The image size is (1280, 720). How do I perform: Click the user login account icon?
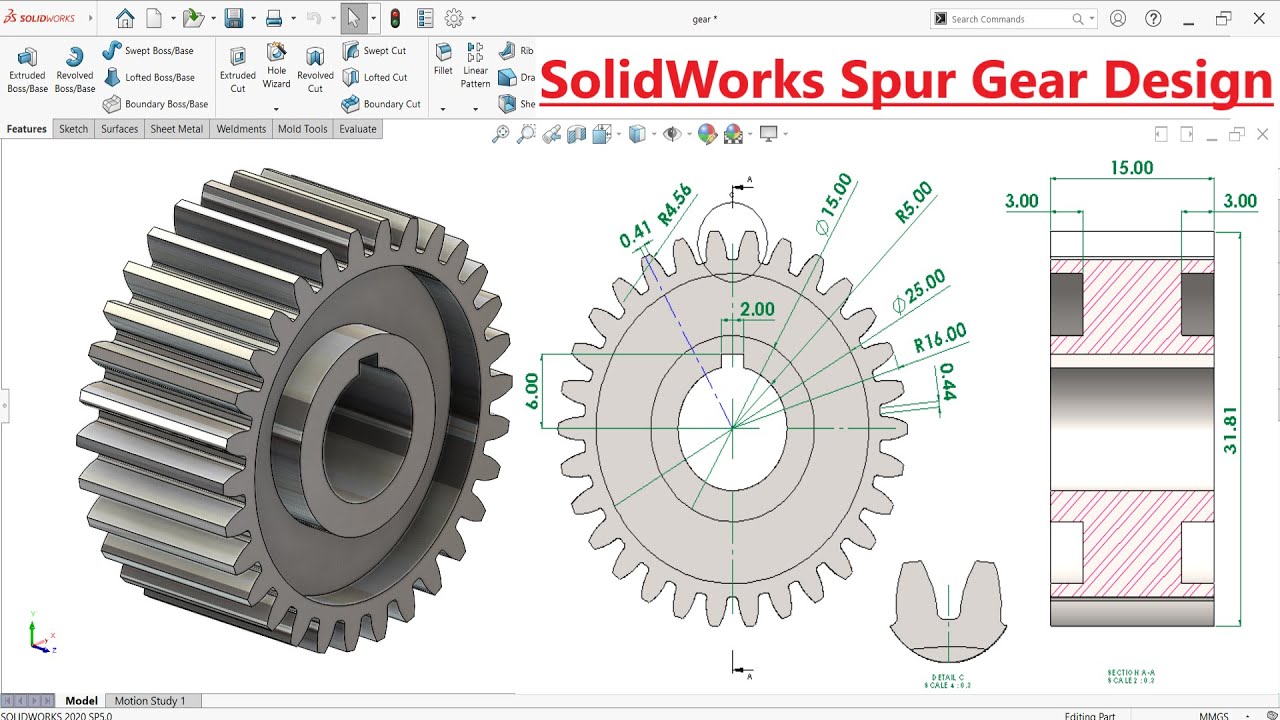point(1118,18)
